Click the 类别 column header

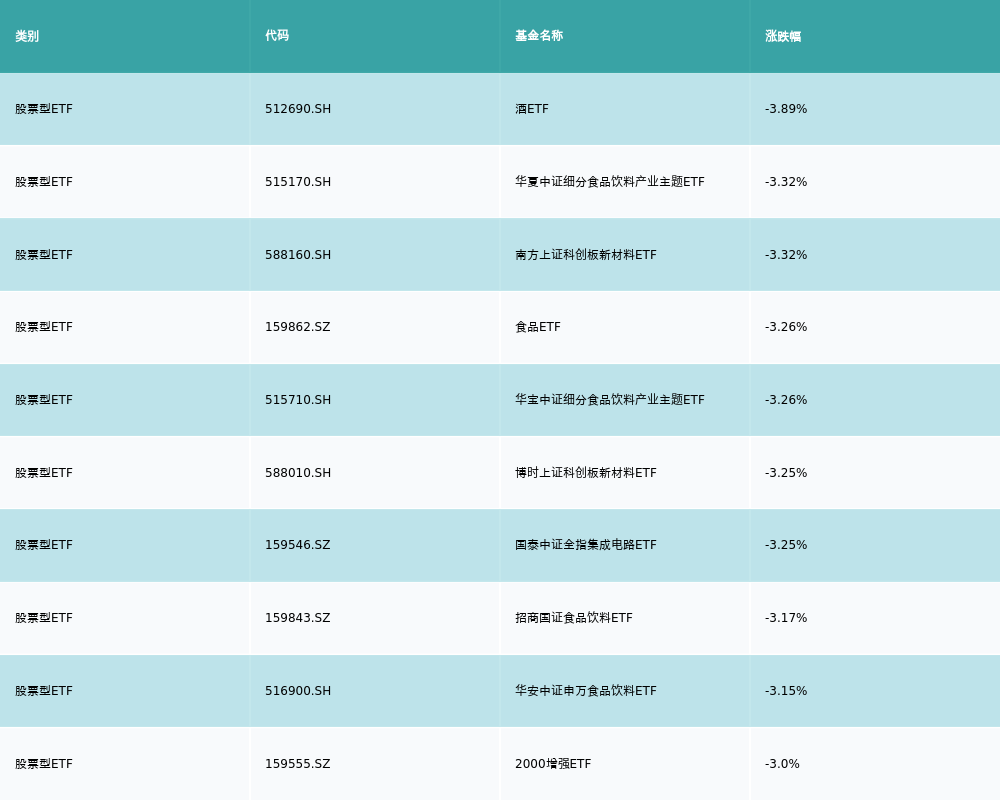pyautogui.click(x=27, y=36)
